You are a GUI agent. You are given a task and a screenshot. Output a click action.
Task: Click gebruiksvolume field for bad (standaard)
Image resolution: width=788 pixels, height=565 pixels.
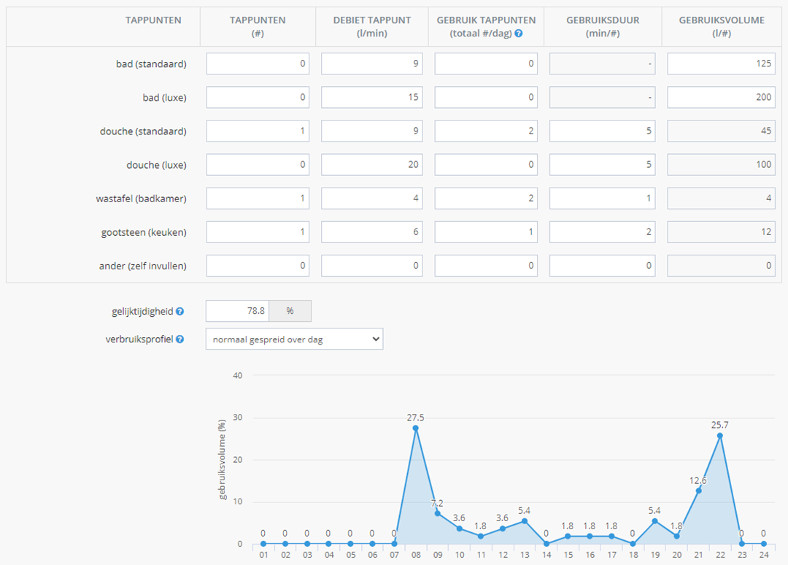(x=721, y=64)
